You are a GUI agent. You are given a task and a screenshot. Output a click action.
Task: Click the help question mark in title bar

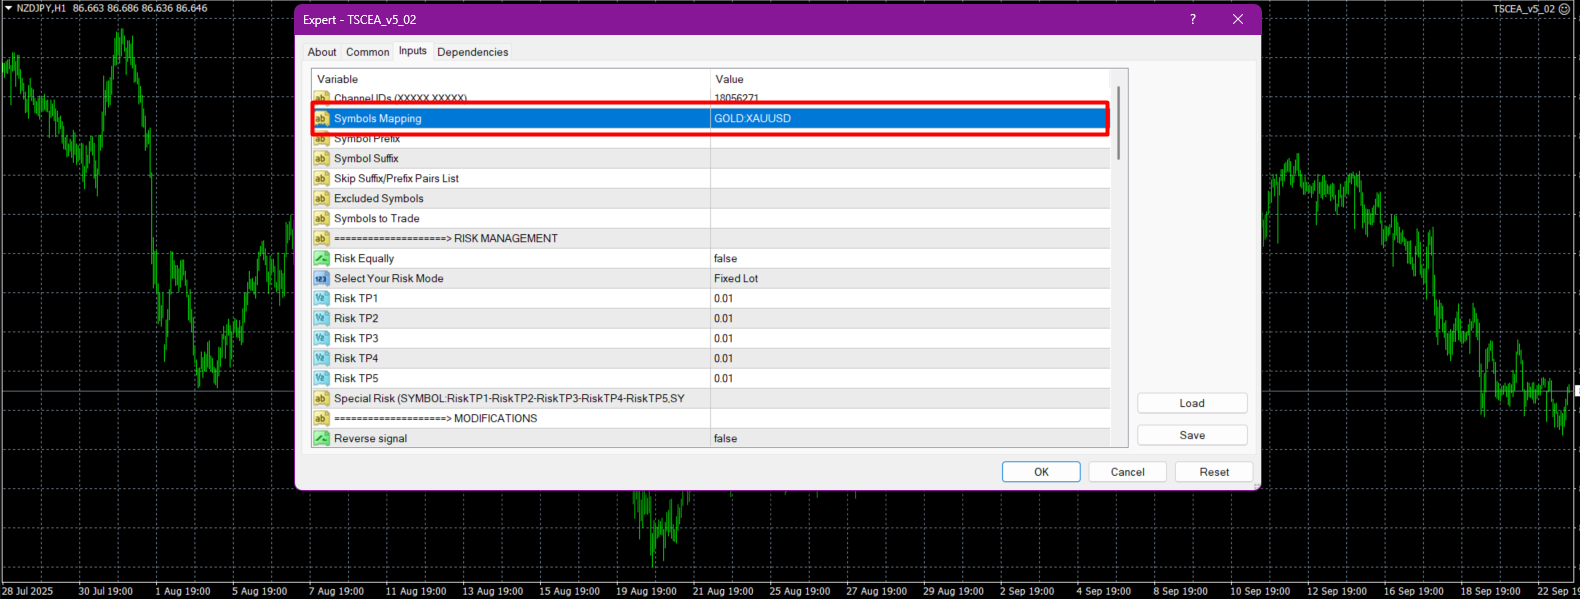[1192, 19]
